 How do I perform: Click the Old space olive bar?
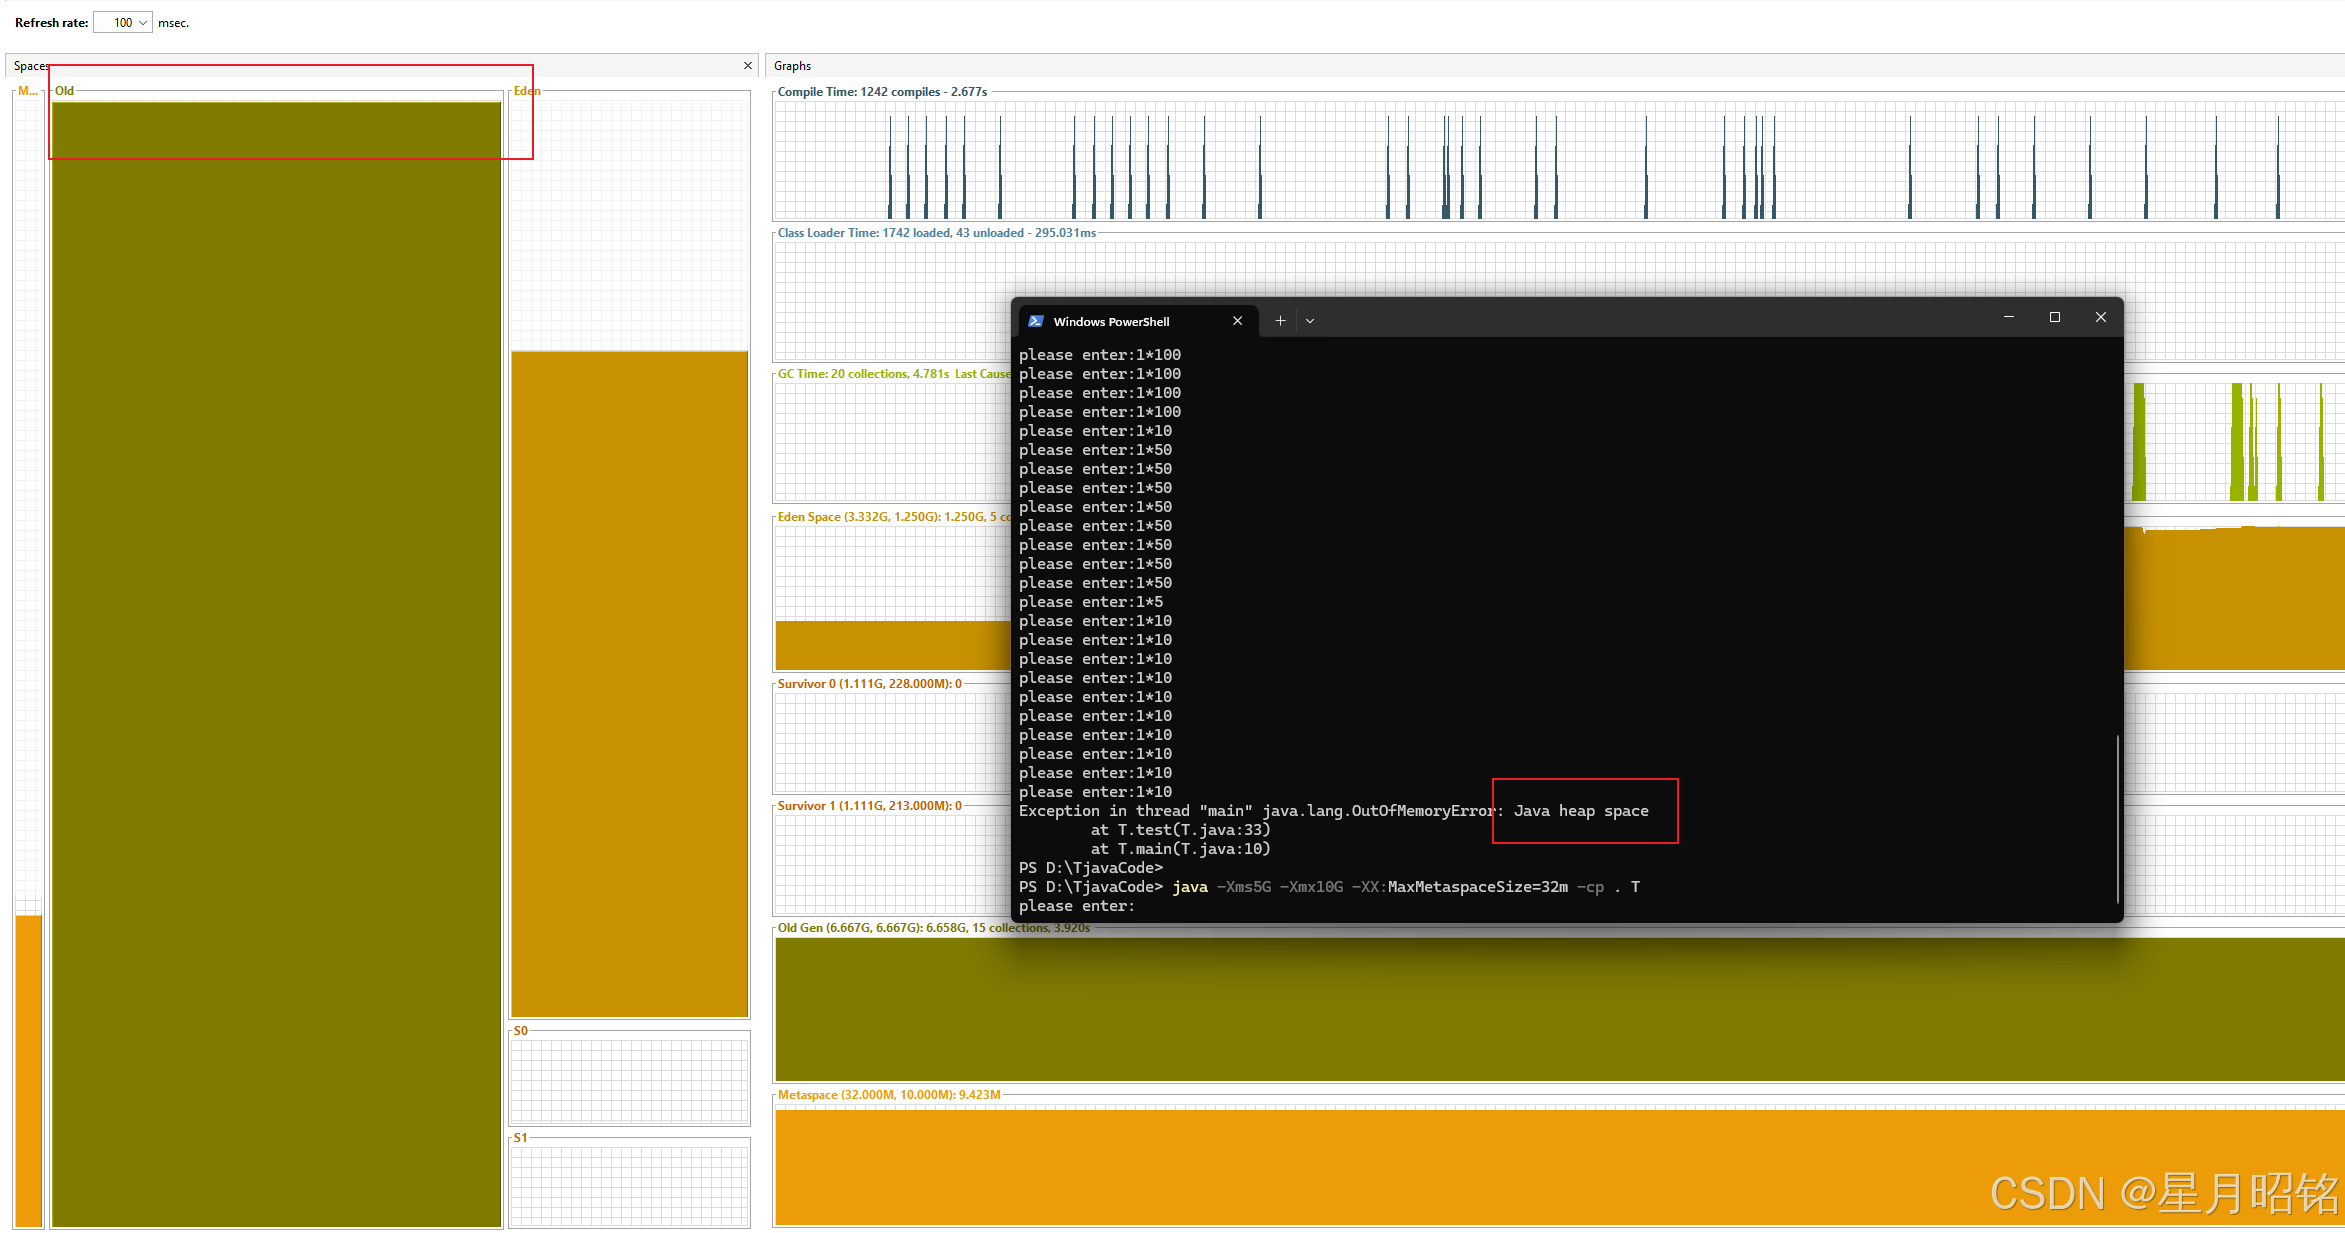276,660
